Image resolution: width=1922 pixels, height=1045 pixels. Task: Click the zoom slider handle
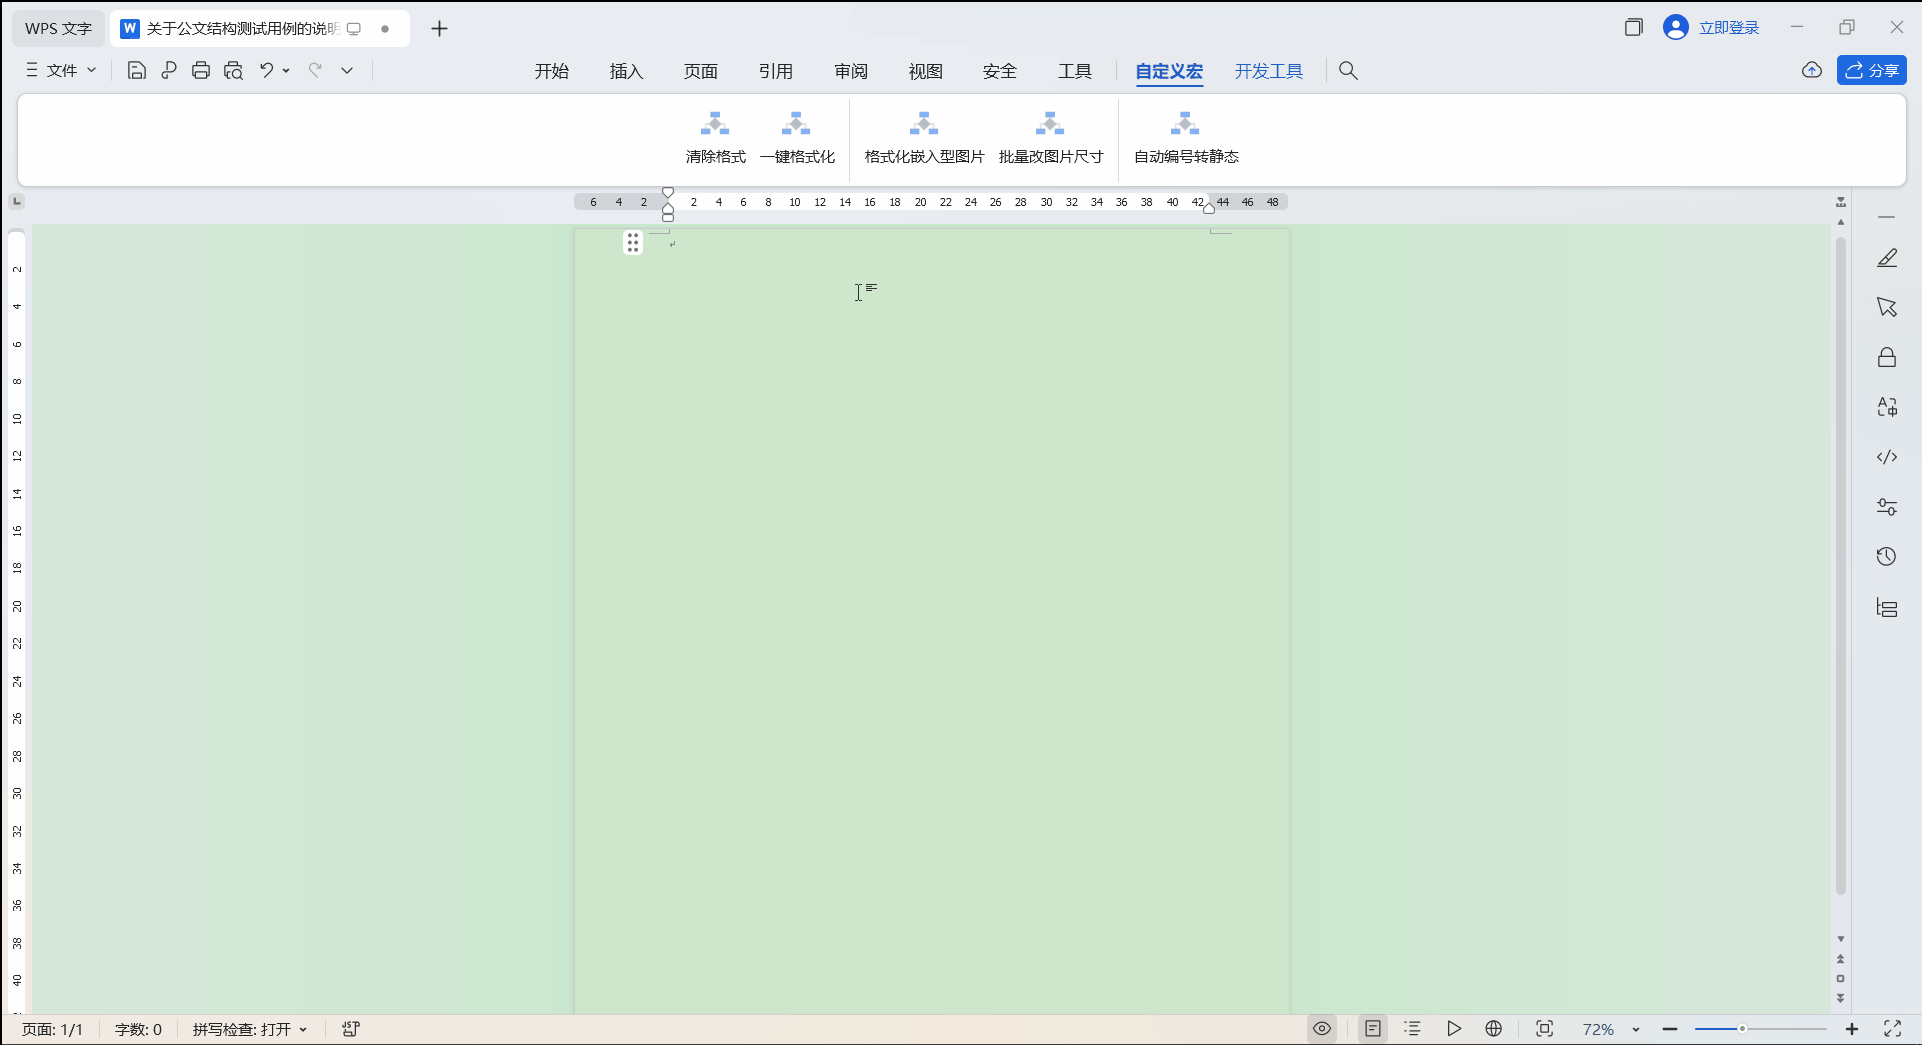1742,1029
